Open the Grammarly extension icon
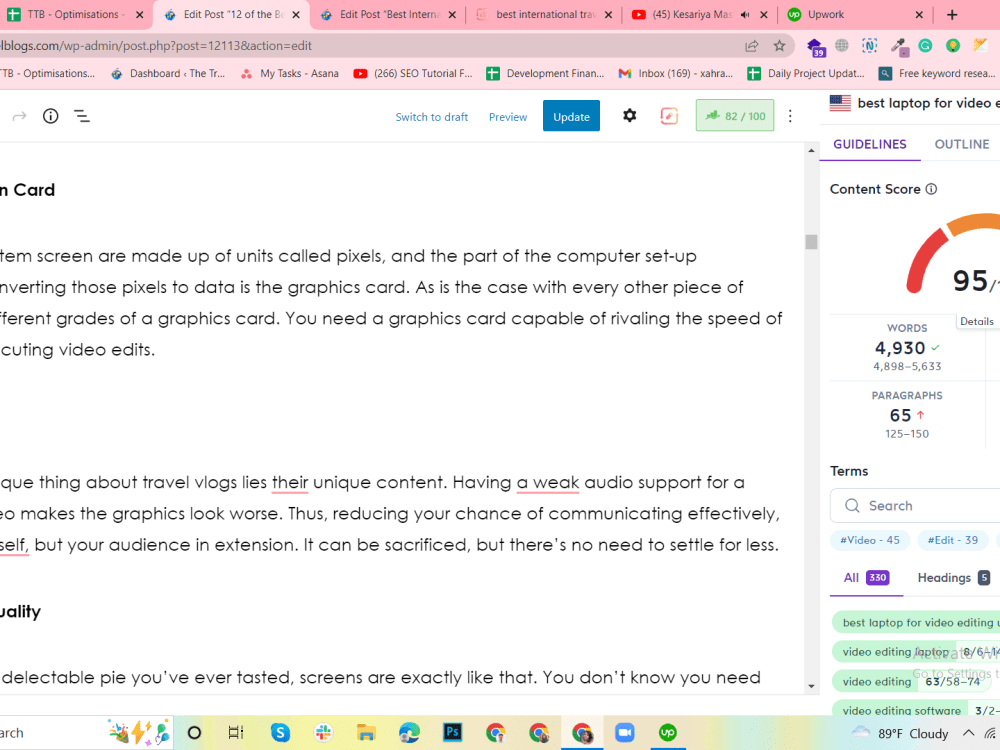 click(925, 45)
